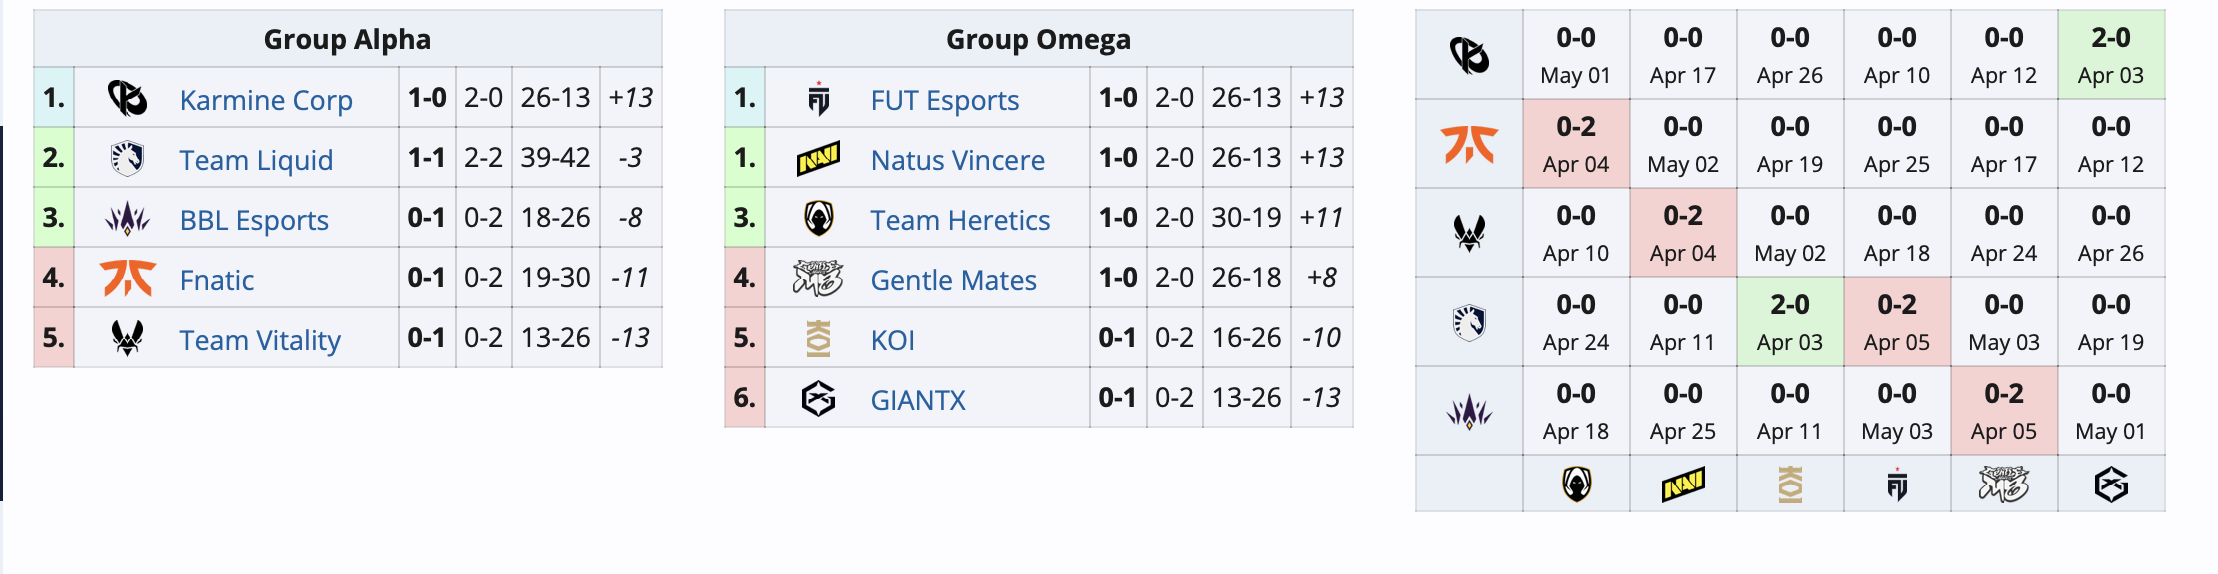The height and width of the screenshot is (574, 2218).
Task: Click the Gentle Mates logo in Group Omega
Action: click(x=818, y=278)
